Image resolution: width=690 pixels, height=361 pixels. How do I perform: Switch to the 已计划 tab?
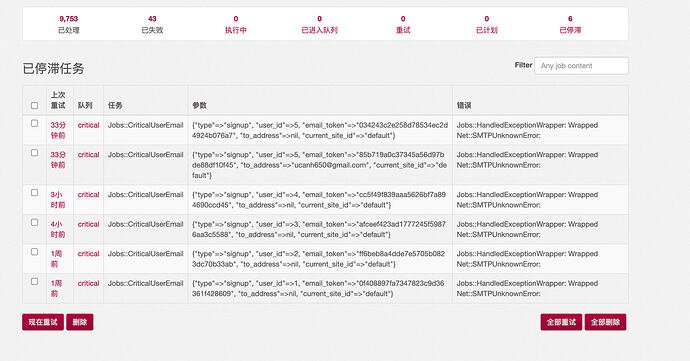click(487, 24)
